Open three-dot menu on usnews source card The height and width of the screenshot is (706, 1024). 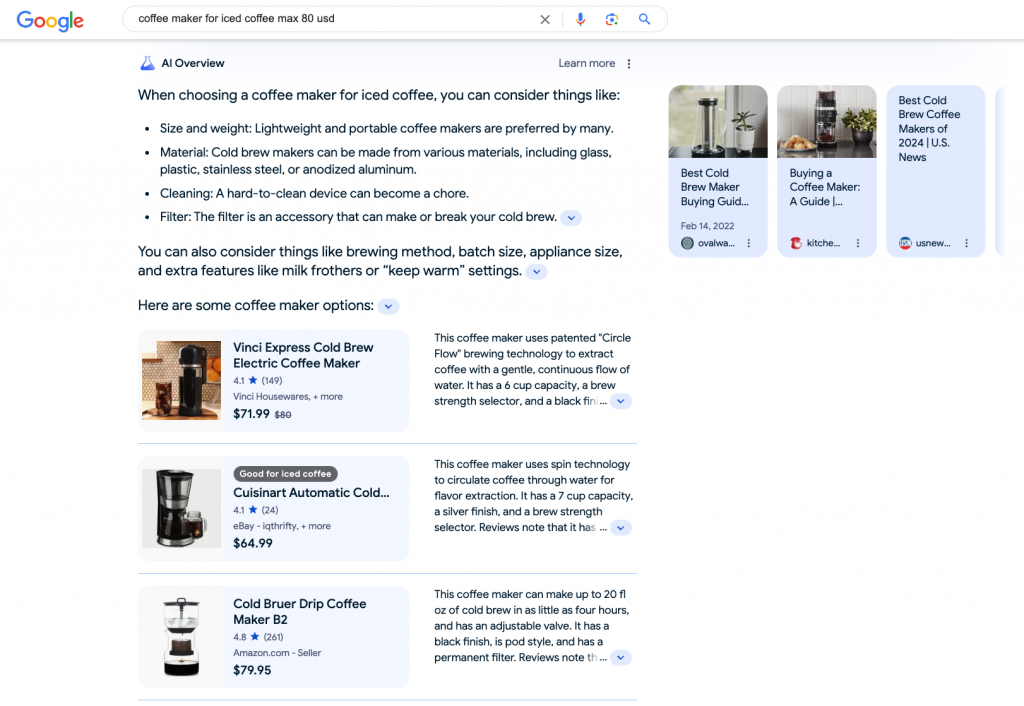click(967, 243)
